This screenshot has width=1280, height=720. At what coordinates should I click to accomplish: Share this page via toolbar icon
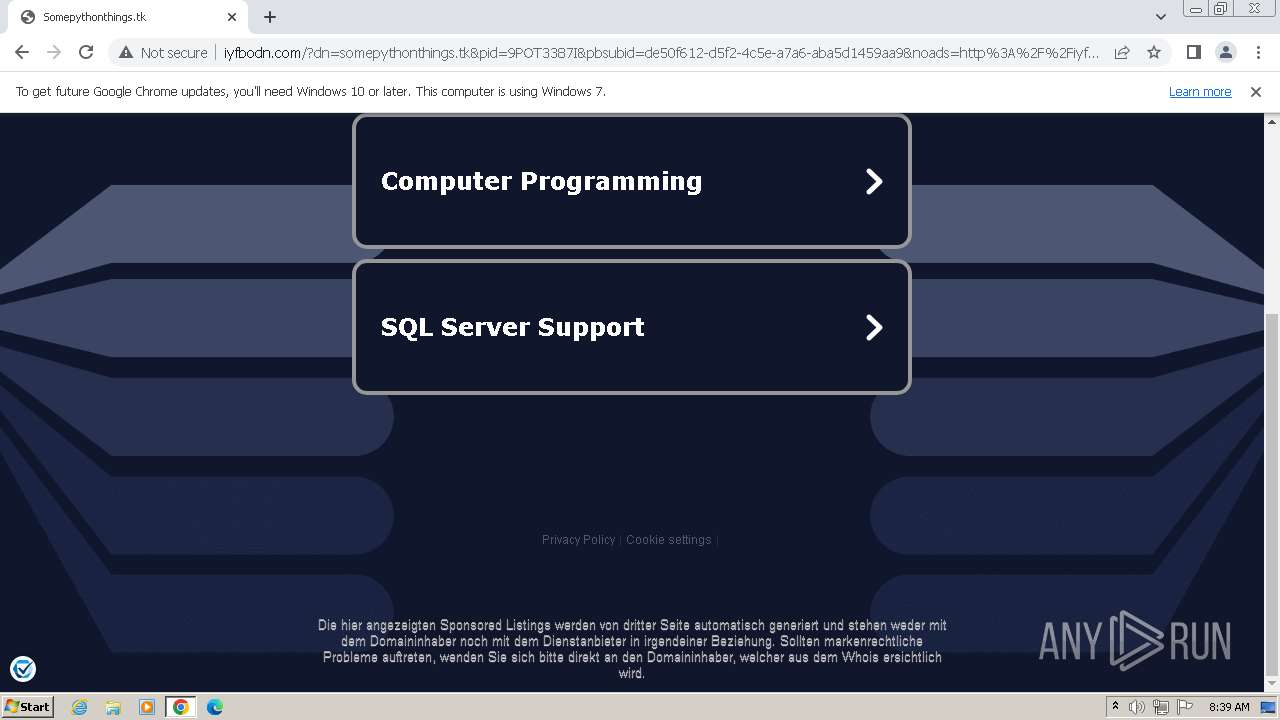[x=1122, y=52]
